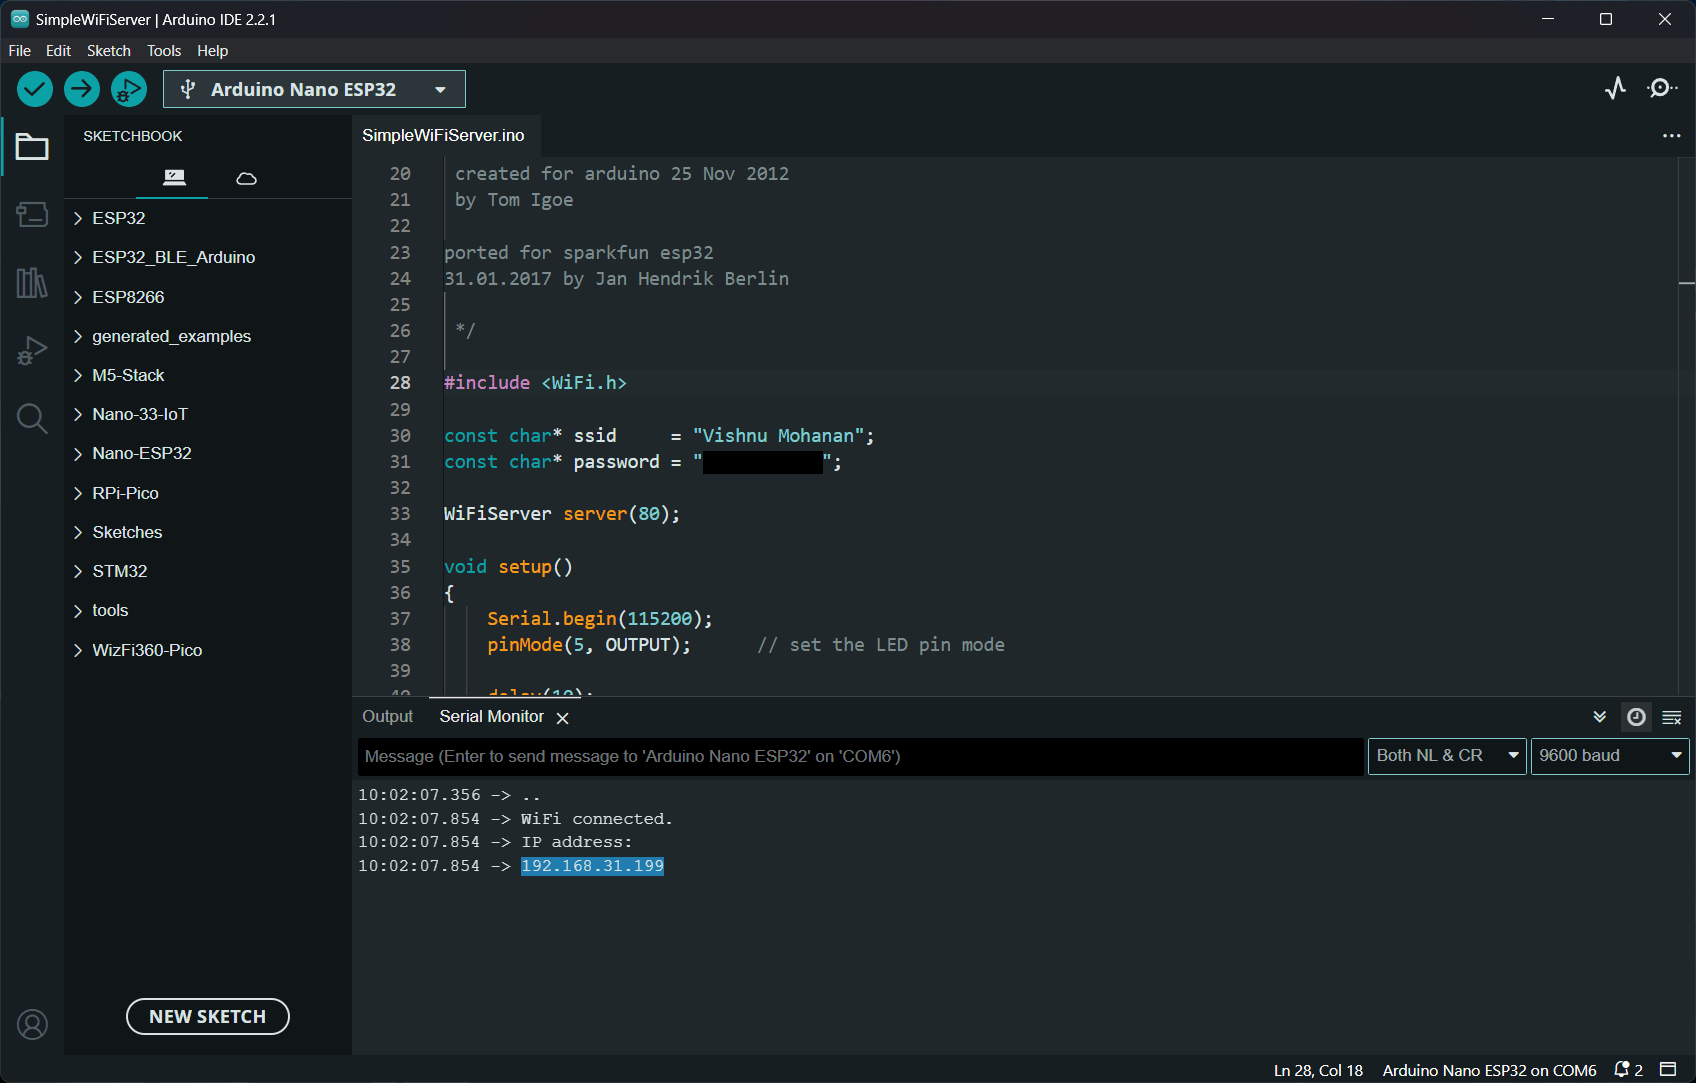The image size is (1696, 1083).
Task: Toggle bottom panel icon in status bar
Action: [x=1668, y=1070]
